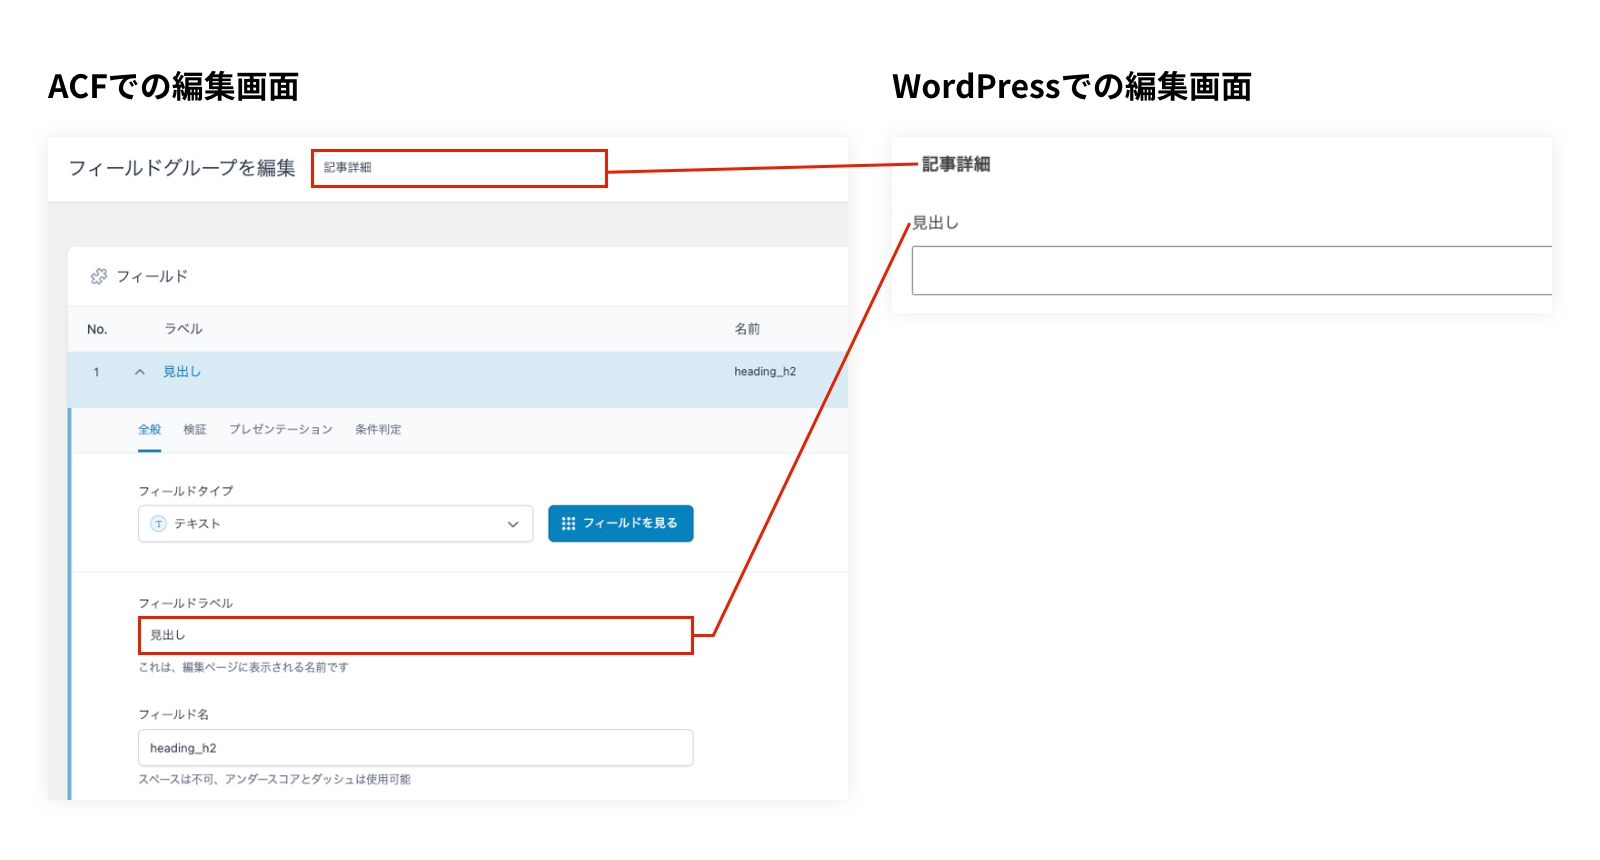Click the field group title input '記事詳細'
Screen dimensions: 1600x860
(459, 168)
